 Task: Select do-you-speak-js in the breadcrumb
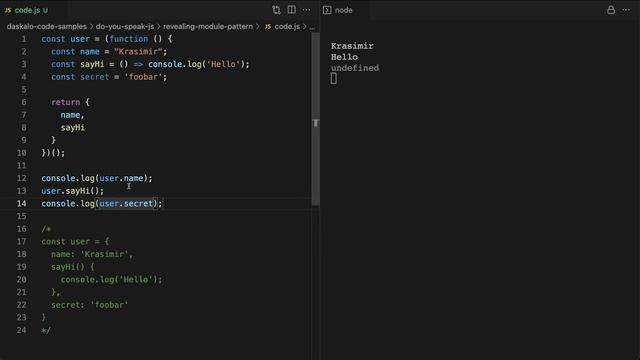coord(125,27)
